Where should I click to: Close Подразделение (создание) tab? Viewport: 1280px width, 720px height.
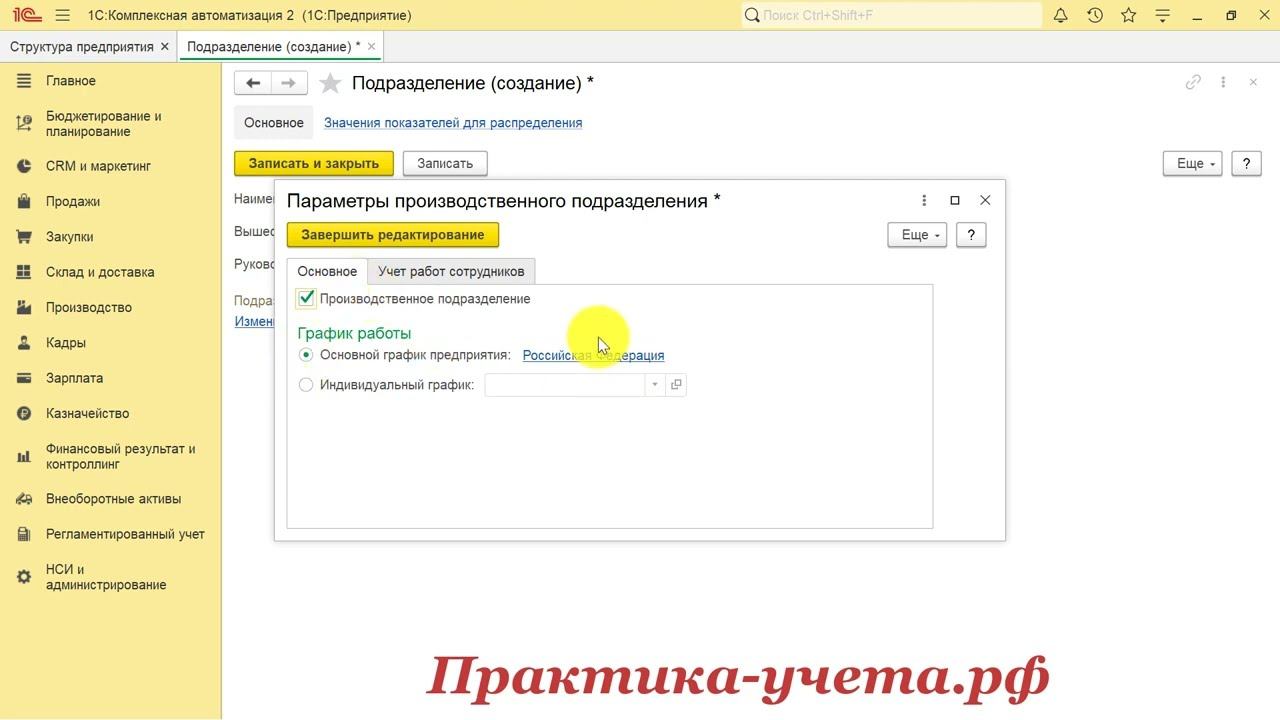pos(372,47)
